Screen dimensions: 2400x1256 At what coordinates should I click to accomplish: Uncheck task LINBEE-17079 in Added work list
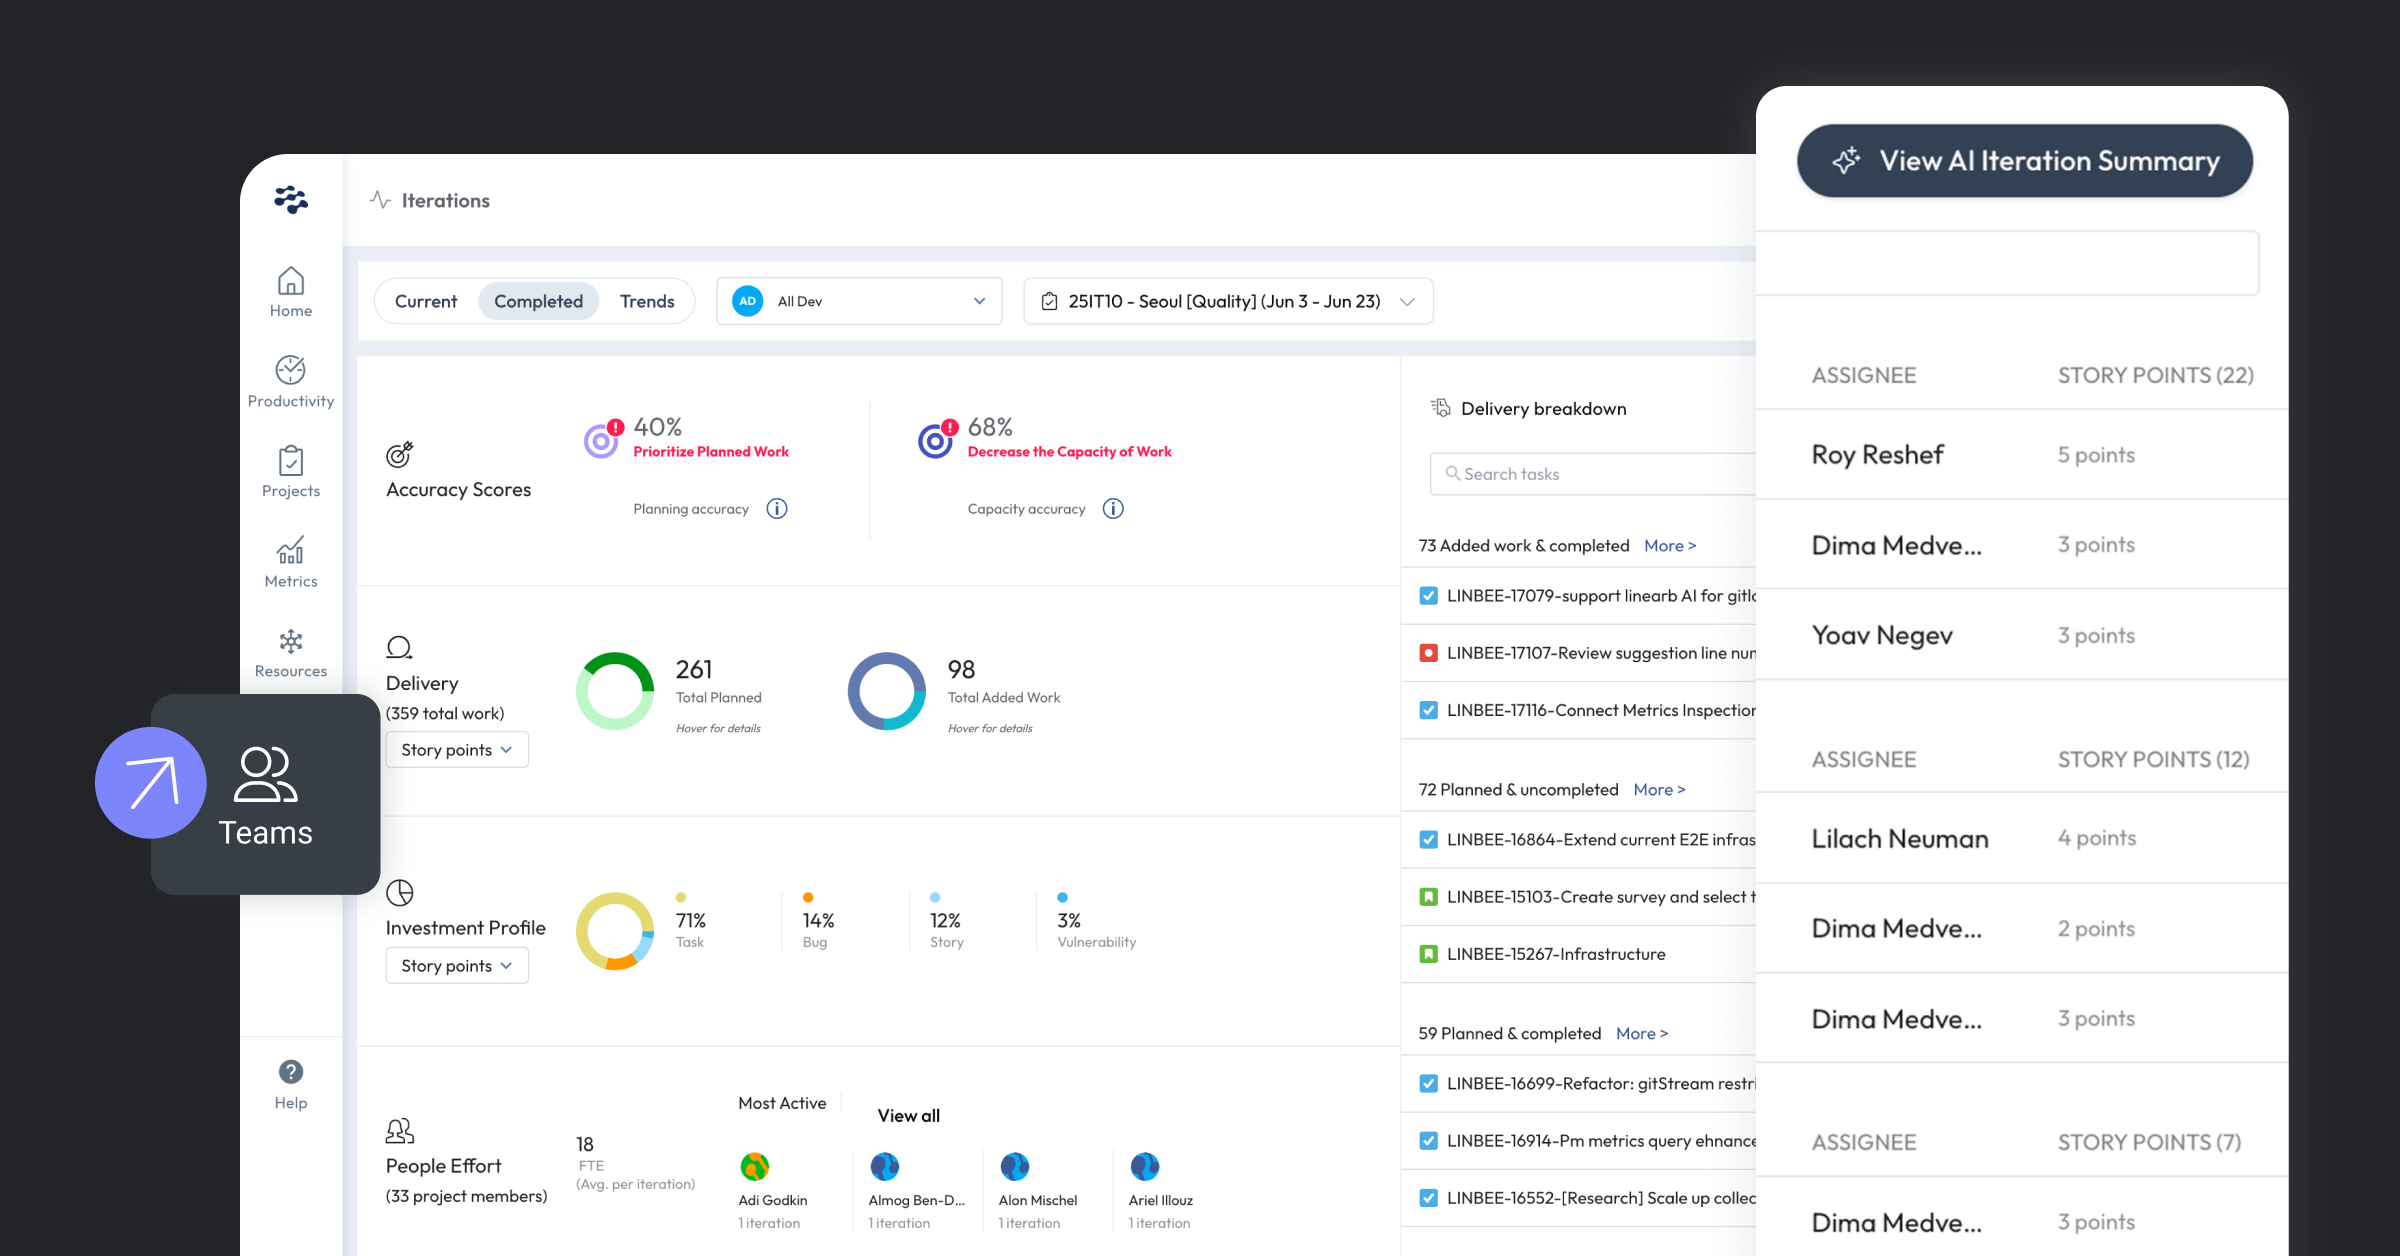point(1427,595)
